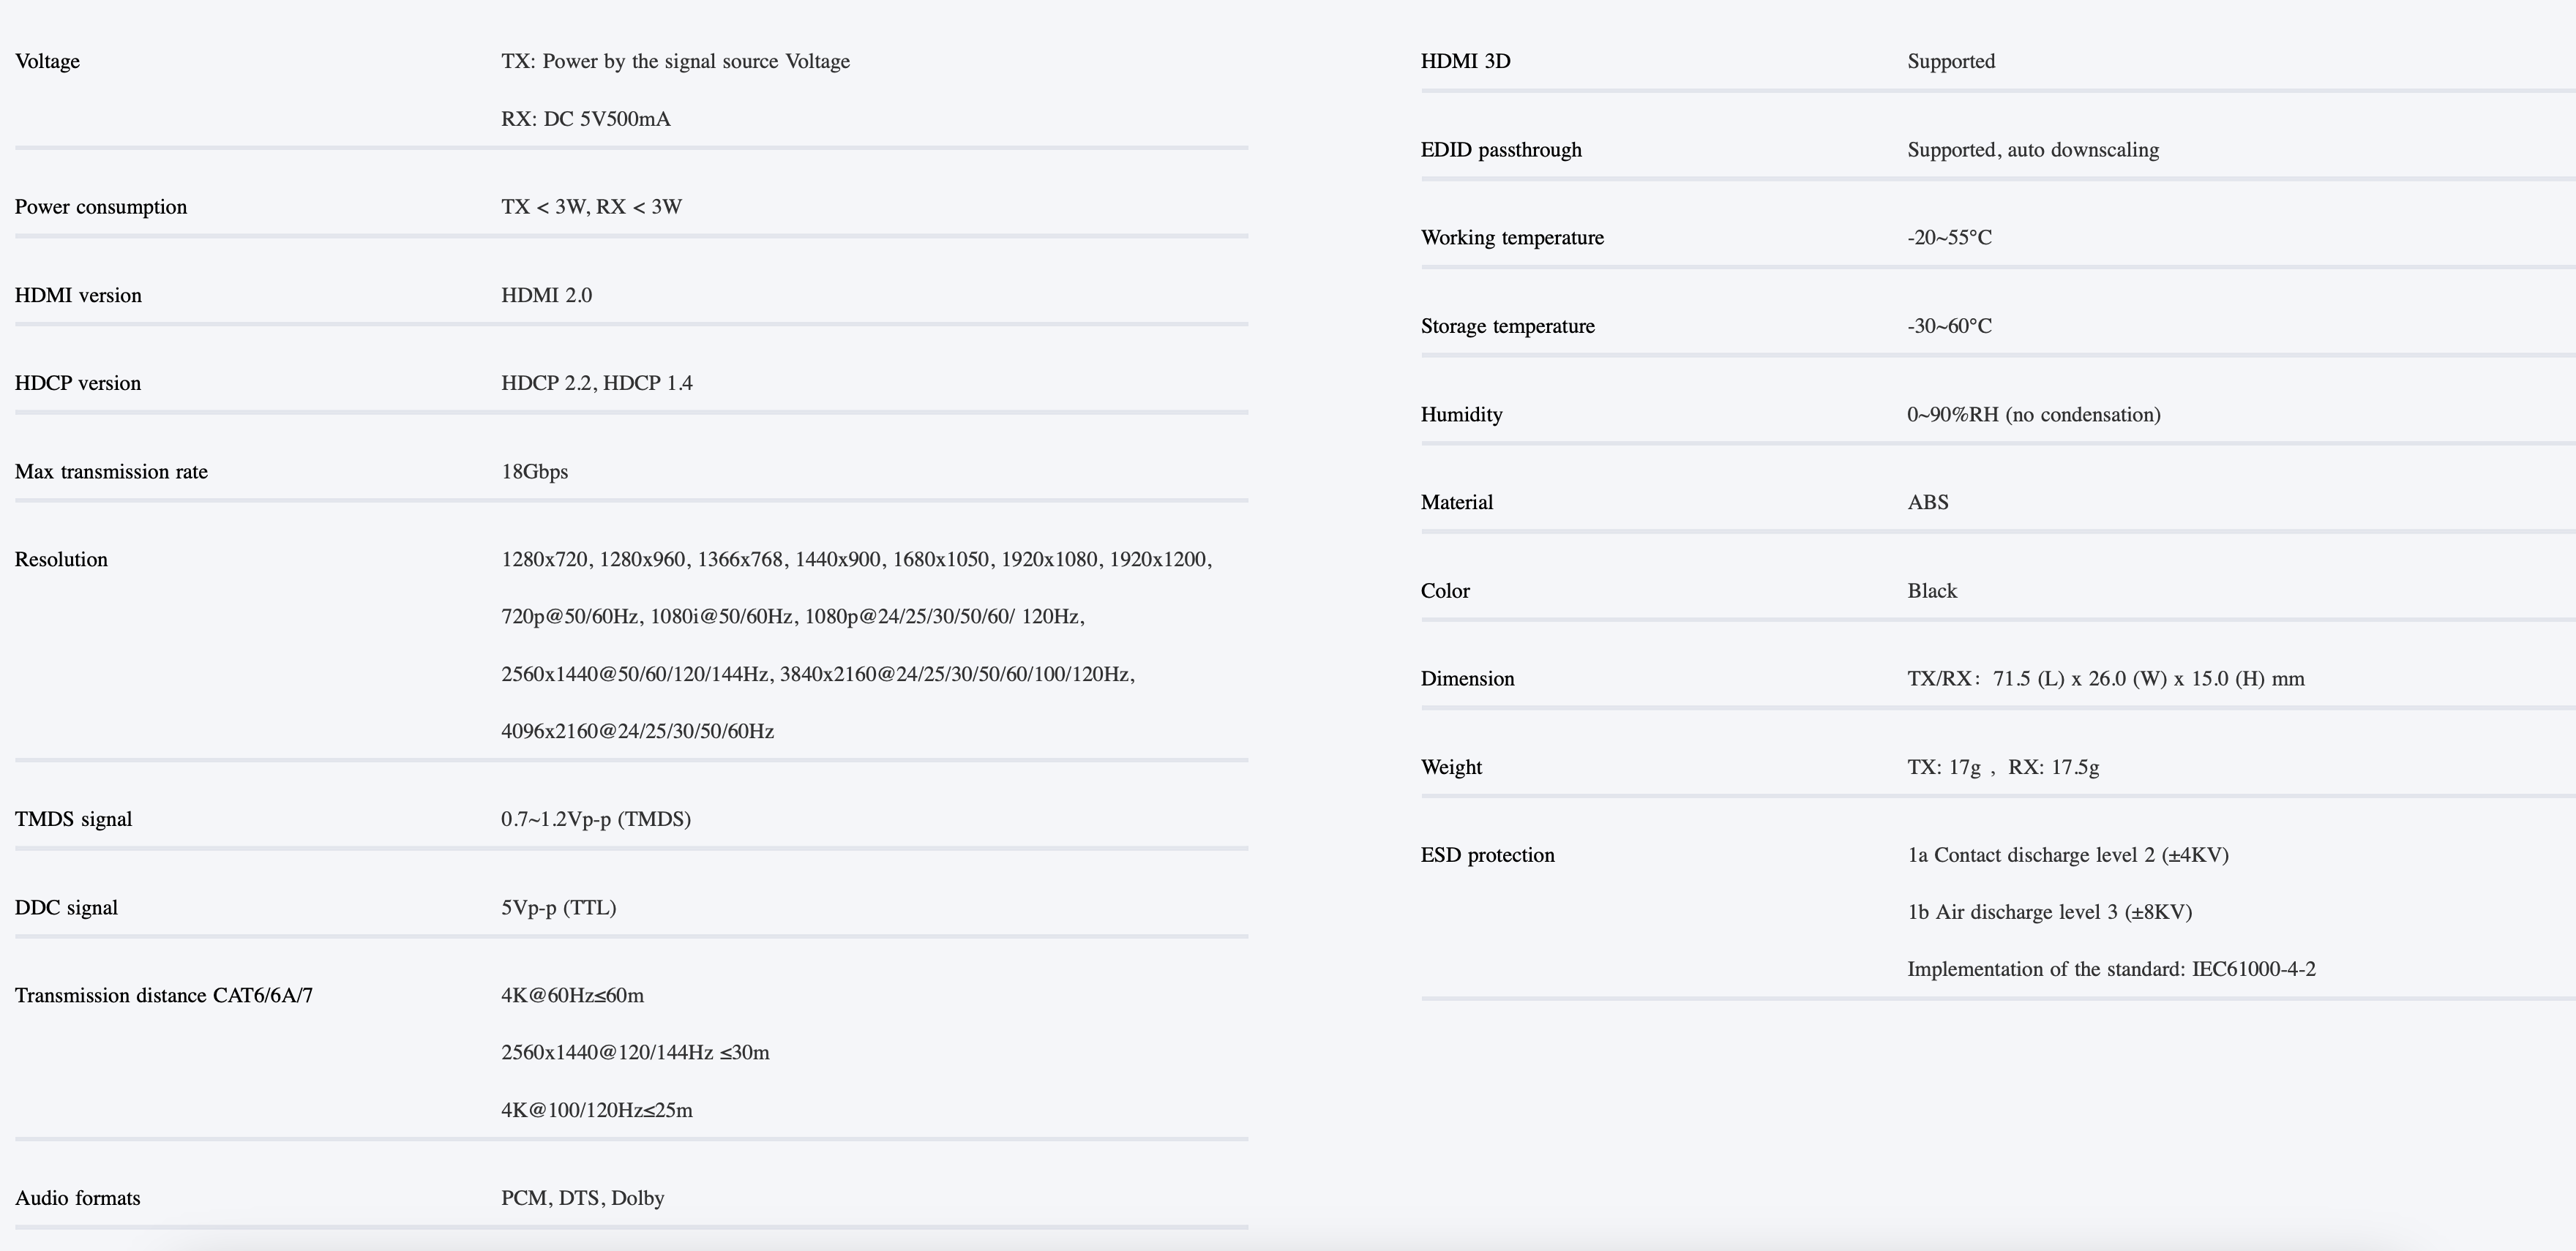Click the HDMI 3D label
The width and height of the screenshot is (2576, 1251).
tap(1465, 61)
